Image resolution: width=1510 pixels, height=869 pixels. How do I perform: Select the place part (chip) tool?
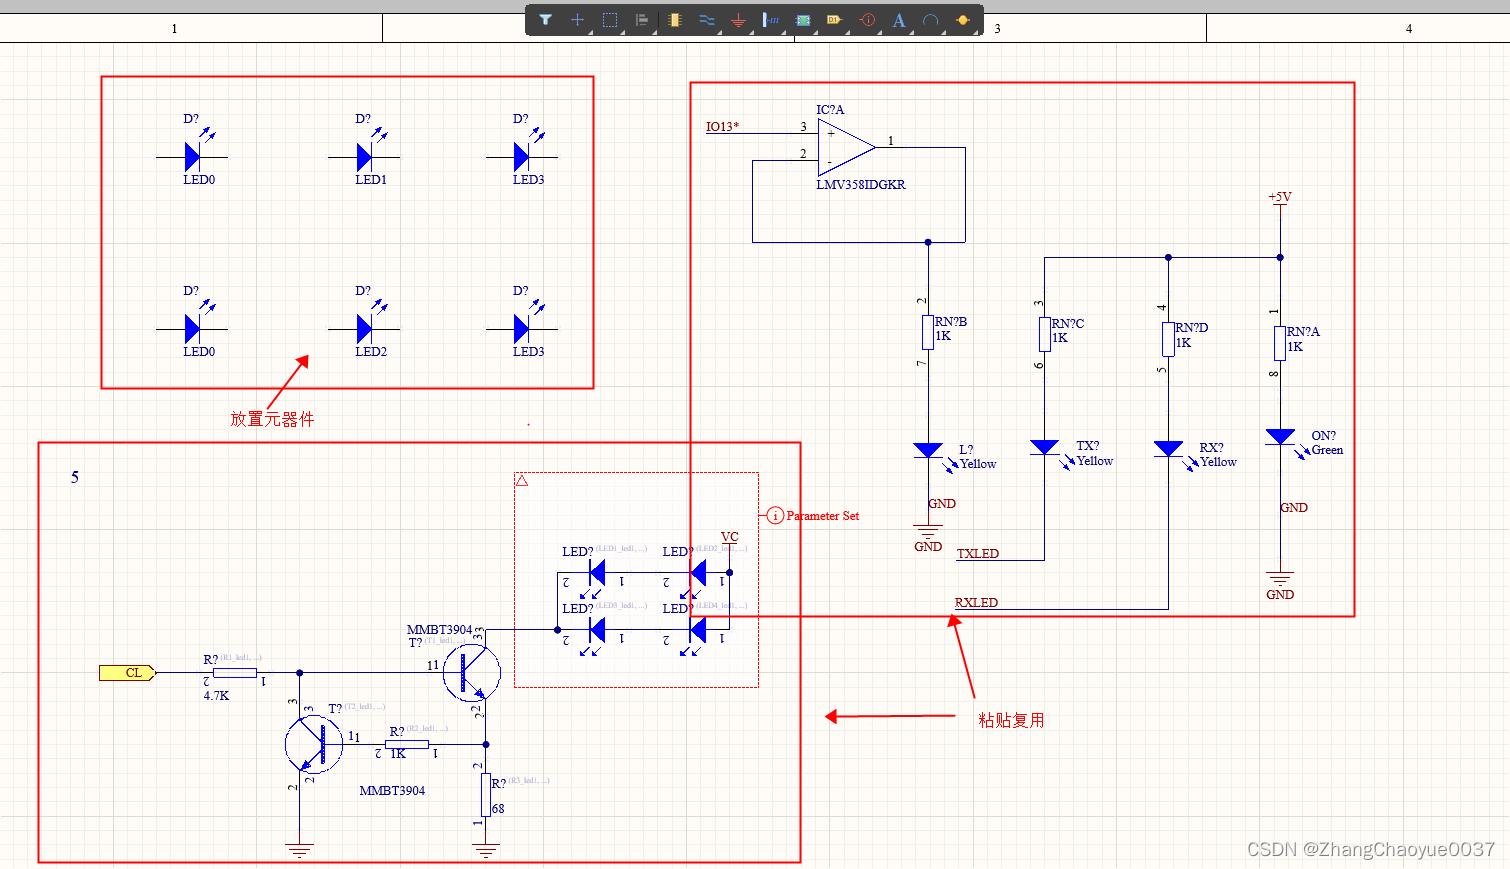[x=675, y=20]
